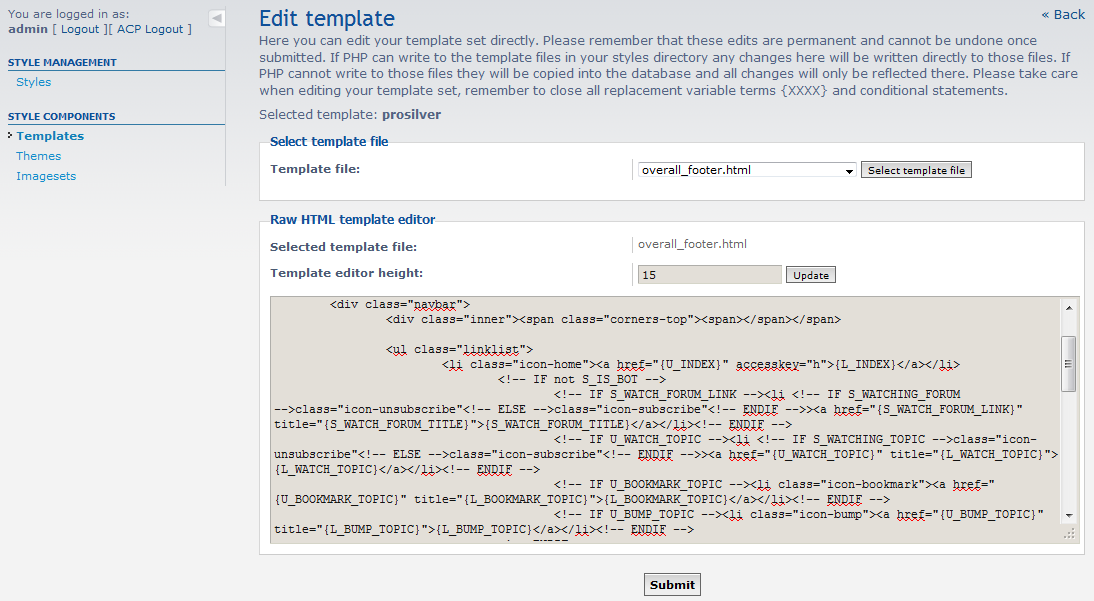
Task: Click the scrollbar track below the thumb
Action: [x=1069, y=450]
